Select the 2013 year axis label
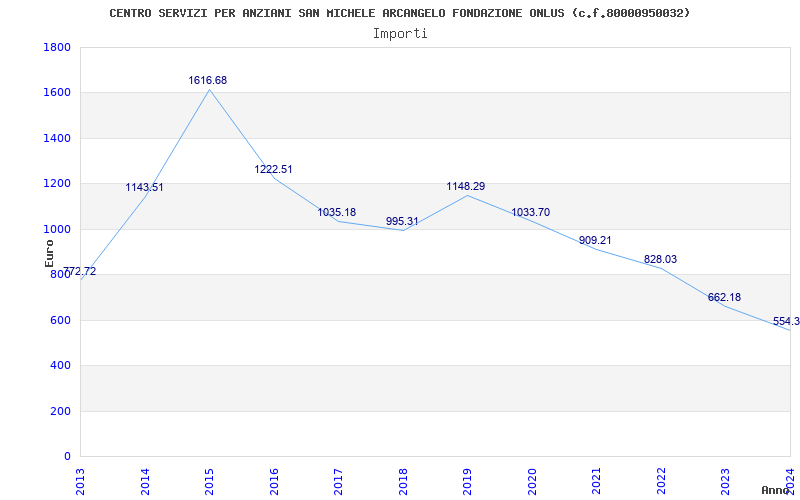800x500 pixels. 81,481
